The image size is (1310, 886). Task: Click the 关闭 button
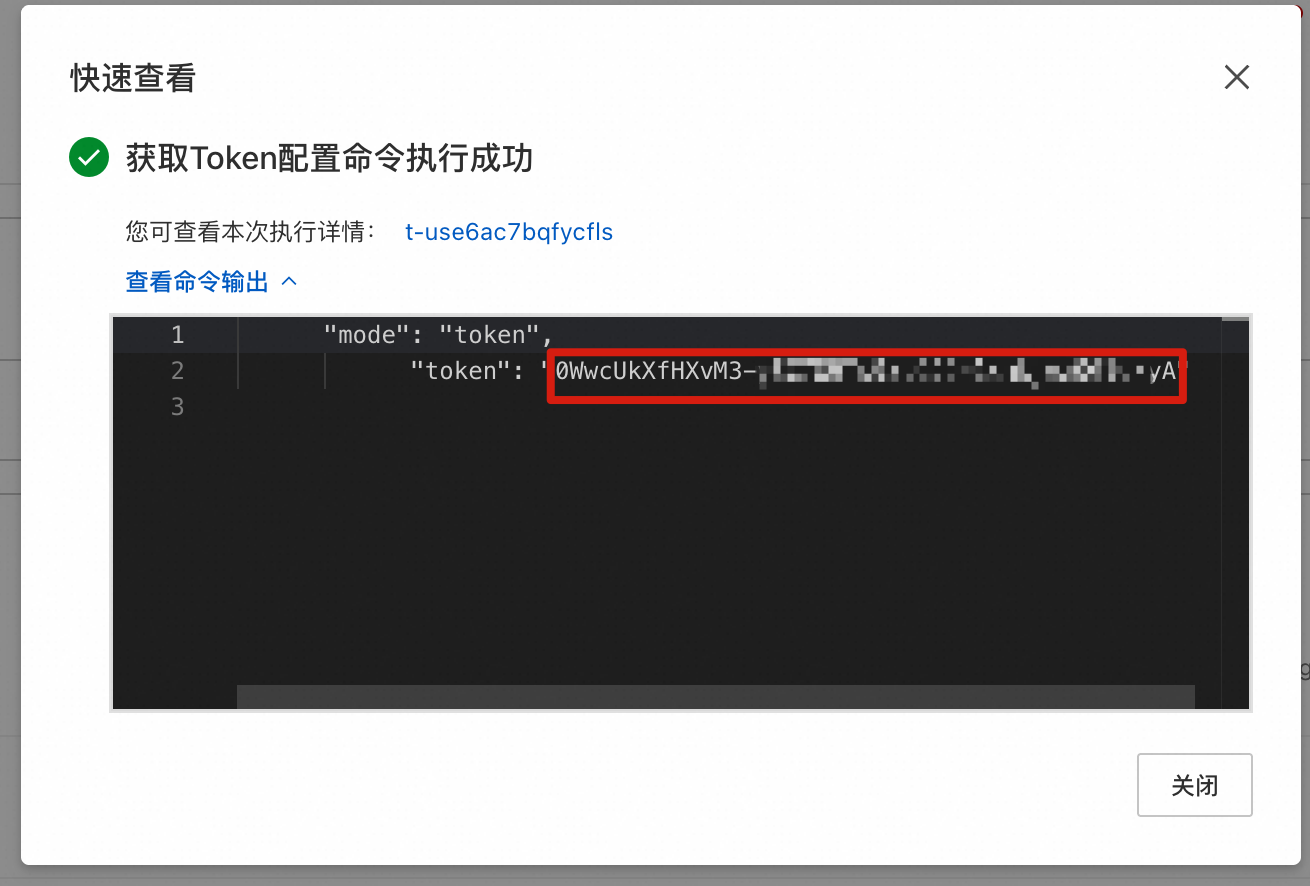coord(1195,785)
